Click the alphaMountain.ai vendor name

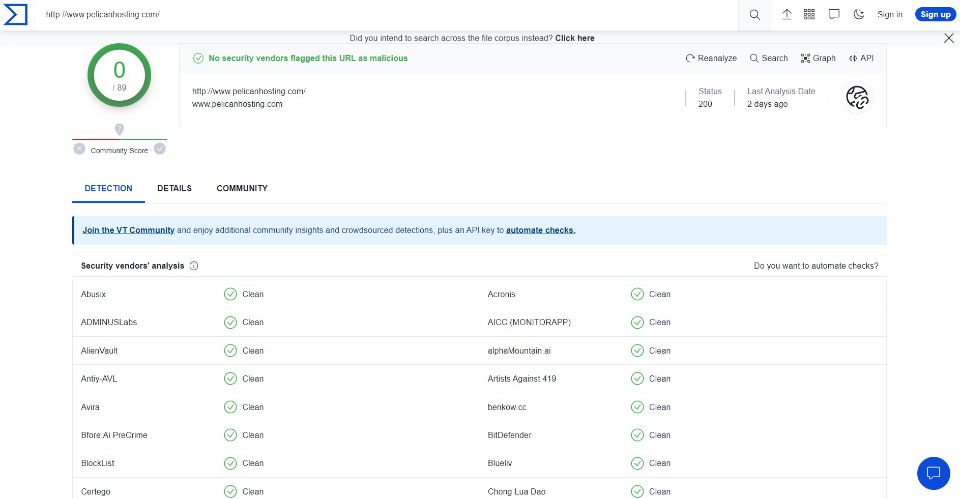[519, 351]
